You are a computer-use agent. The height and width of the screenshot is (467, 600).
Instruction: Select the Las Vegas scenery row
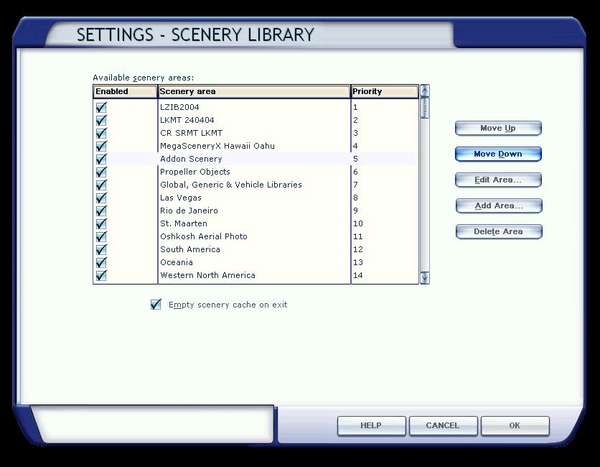pos(256,198)
